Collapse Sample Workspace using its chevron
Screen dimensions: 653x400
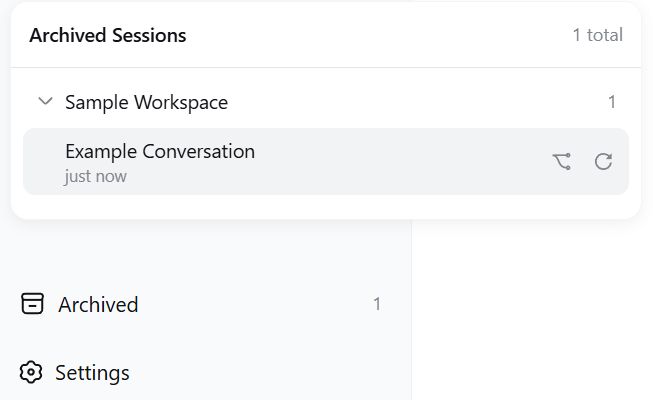click(45, 101)
